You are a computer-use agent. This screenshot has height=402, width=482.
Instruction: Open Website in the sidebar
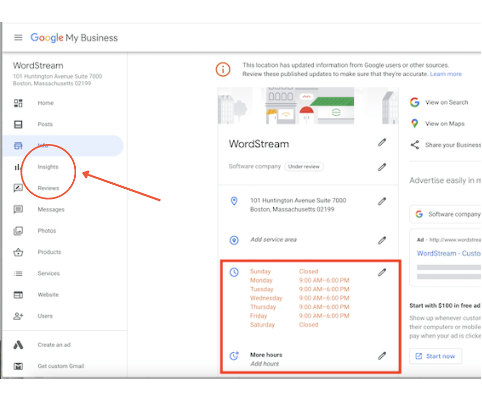point(48,295)
